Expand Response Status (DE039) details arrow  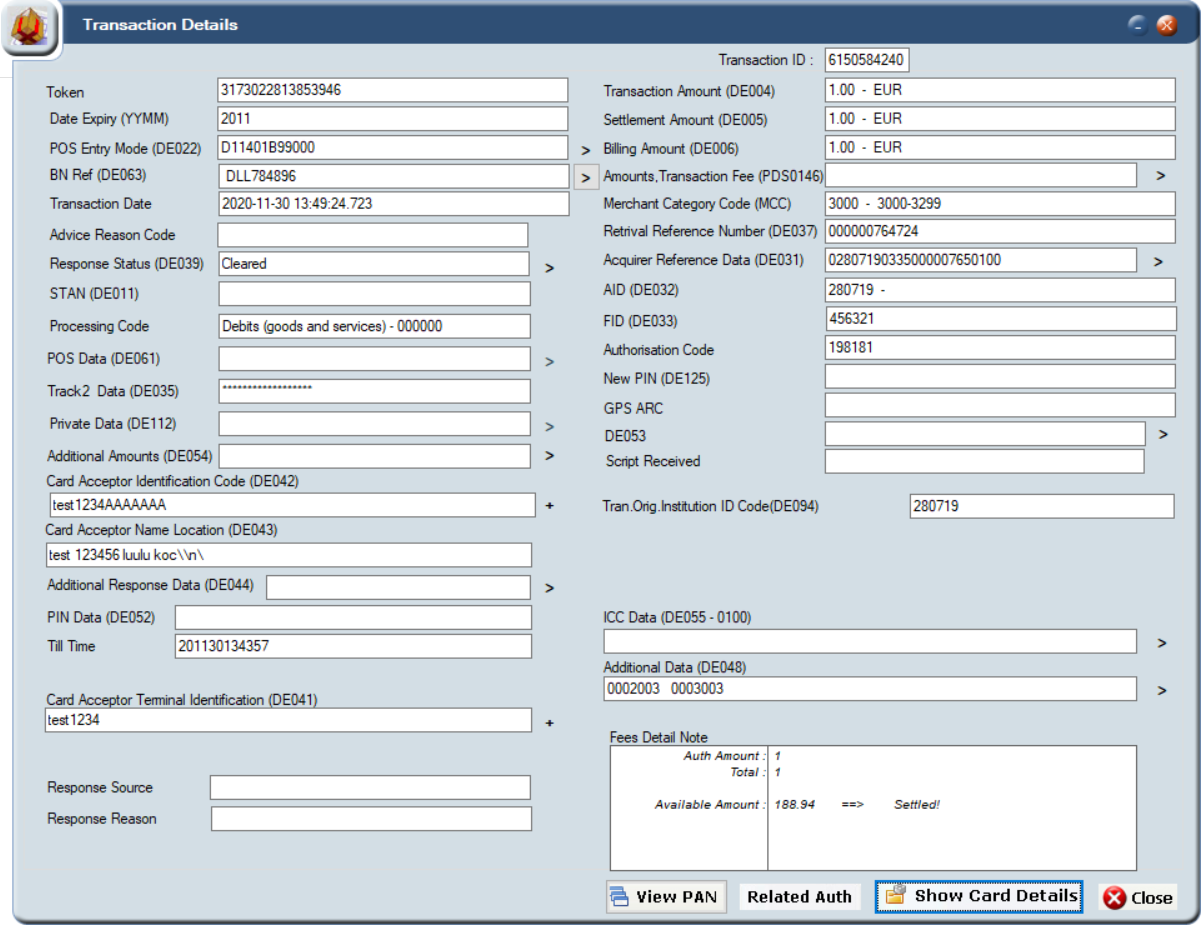(x=548, y=268)
